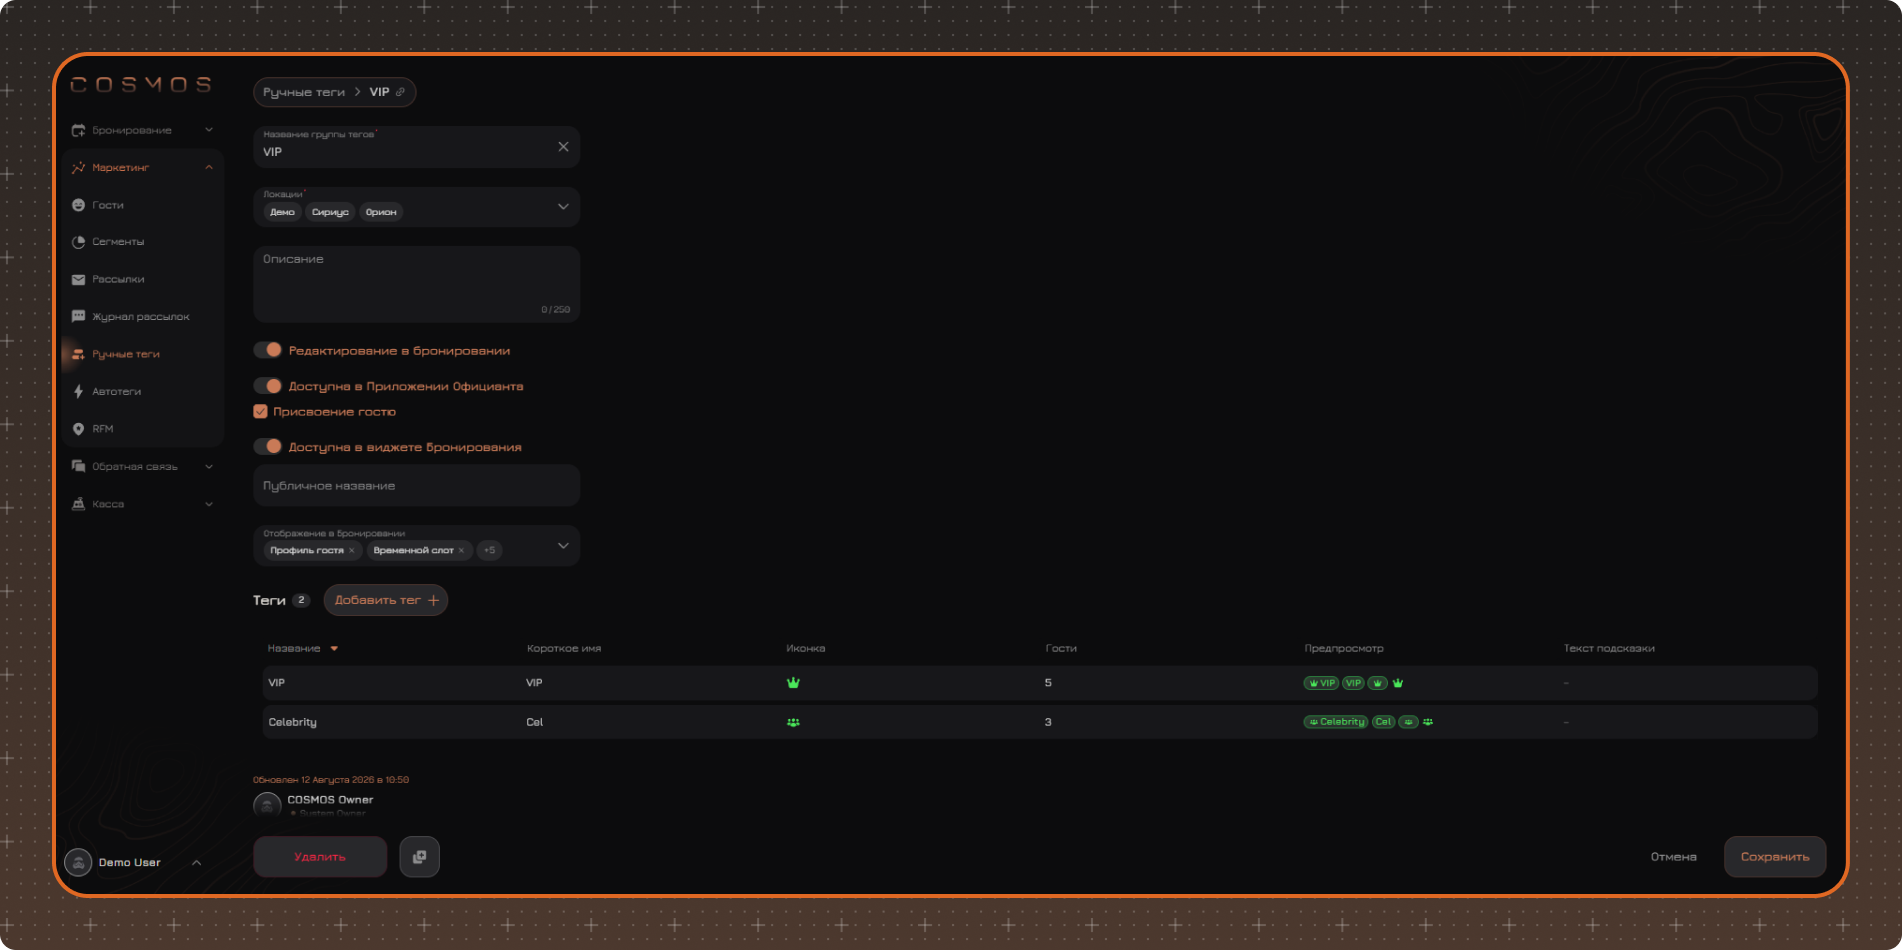Click the duplicate group icon button
Screen dimensions: 1902x950
[419, 857]
